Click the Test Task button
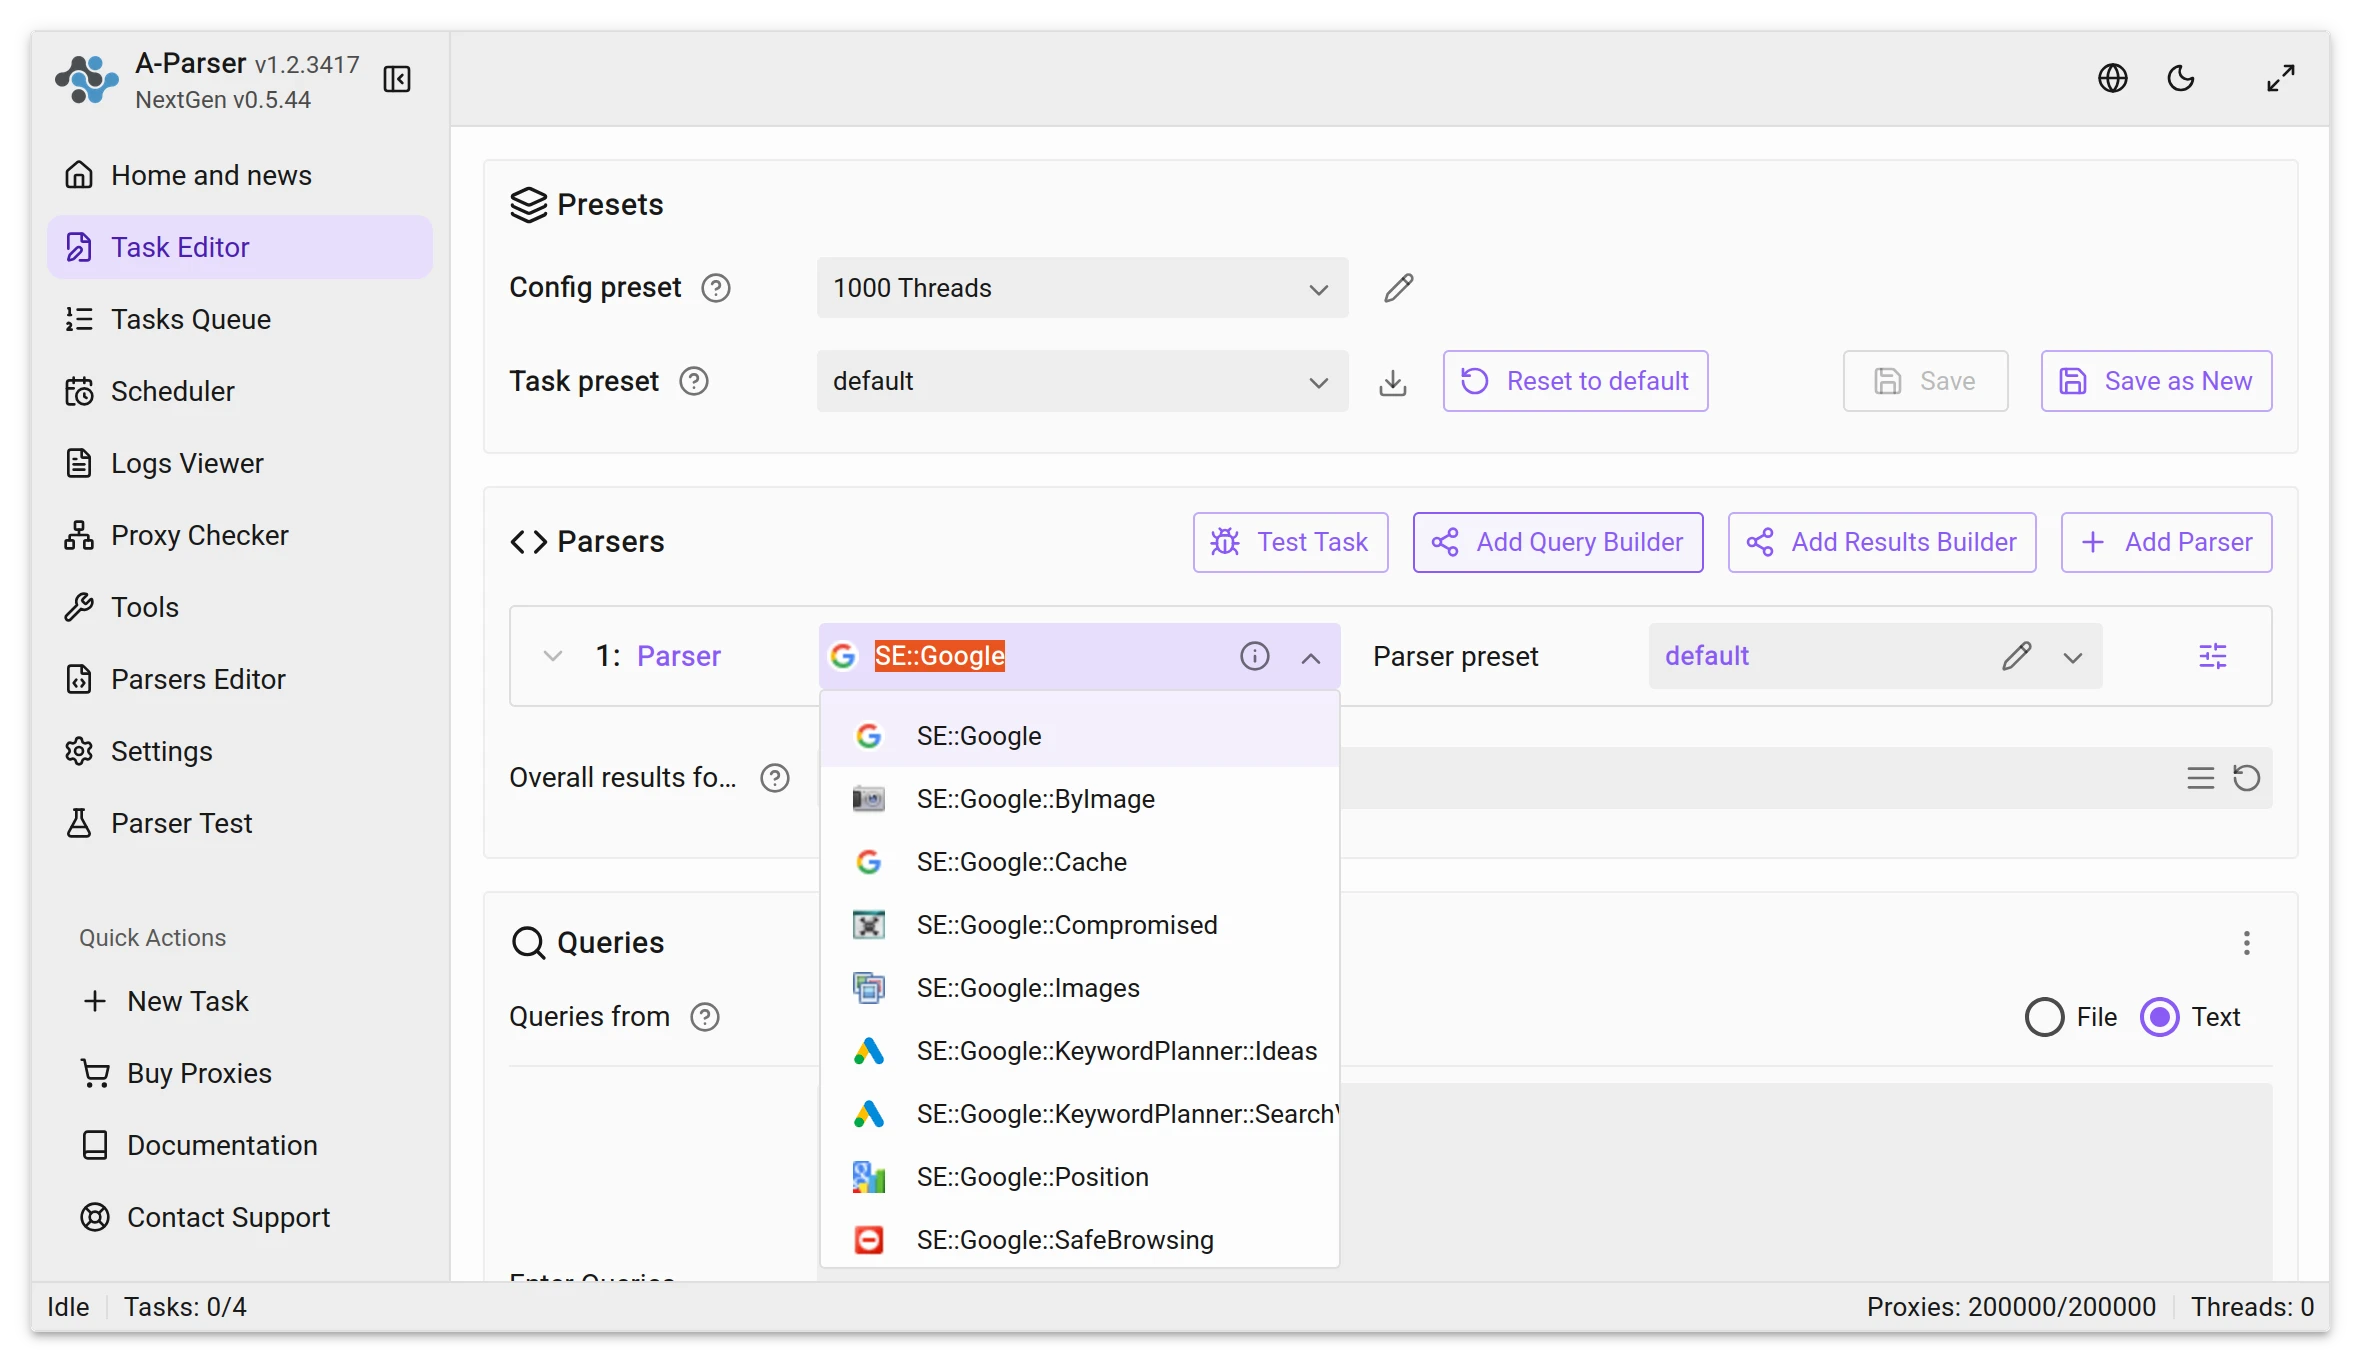Image resolution: width=2361 pixels, height=1362 pixels. click(x=1290, y=542)
